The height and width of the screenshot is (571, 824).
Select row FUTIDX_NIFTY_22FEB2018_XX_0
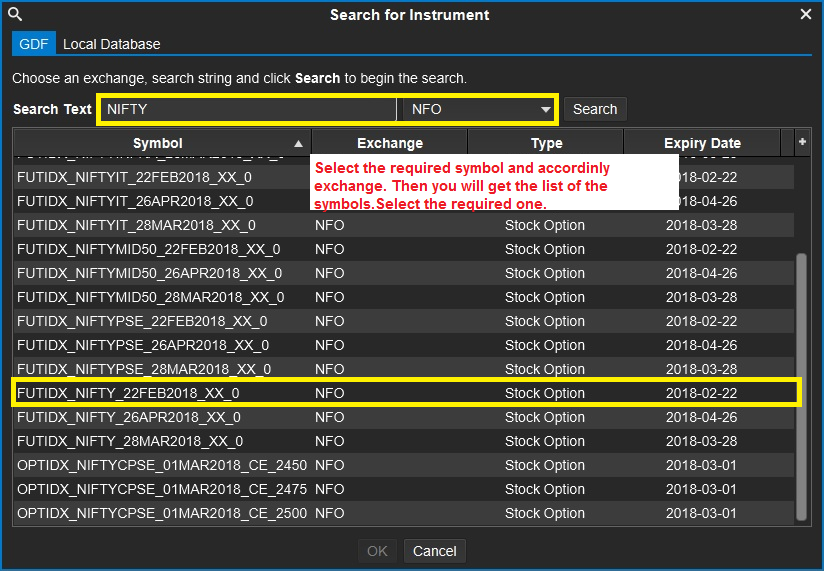tap(404, 393)
